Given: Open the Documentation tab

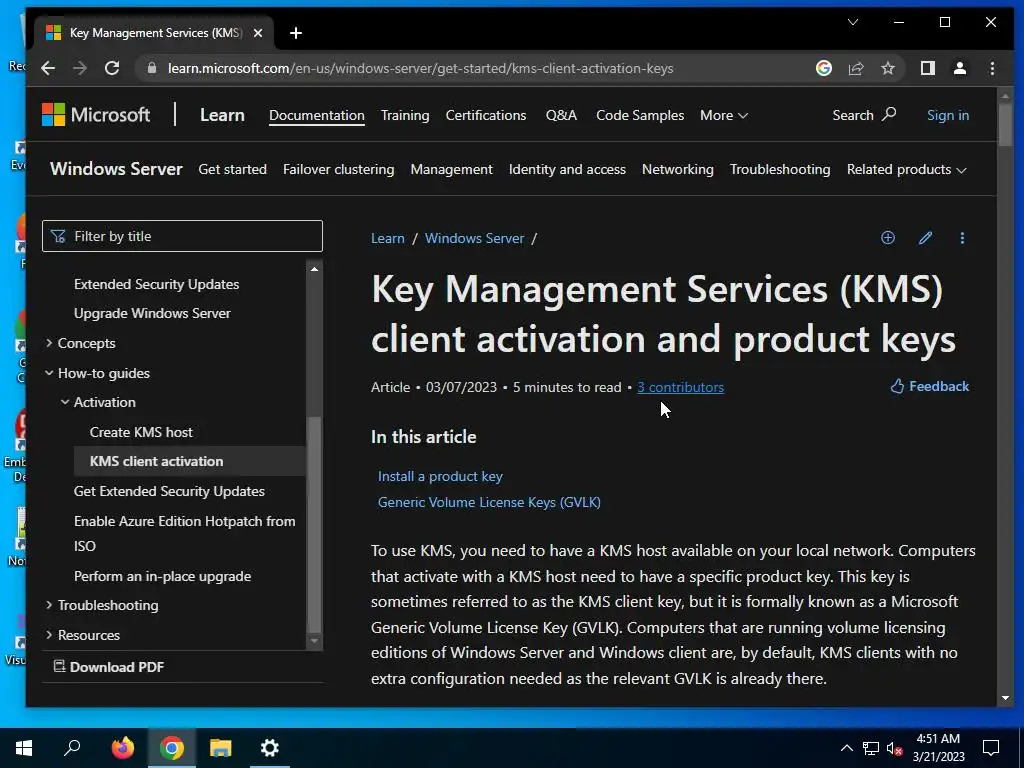Looking at the screenshot, I should [317, 115].
